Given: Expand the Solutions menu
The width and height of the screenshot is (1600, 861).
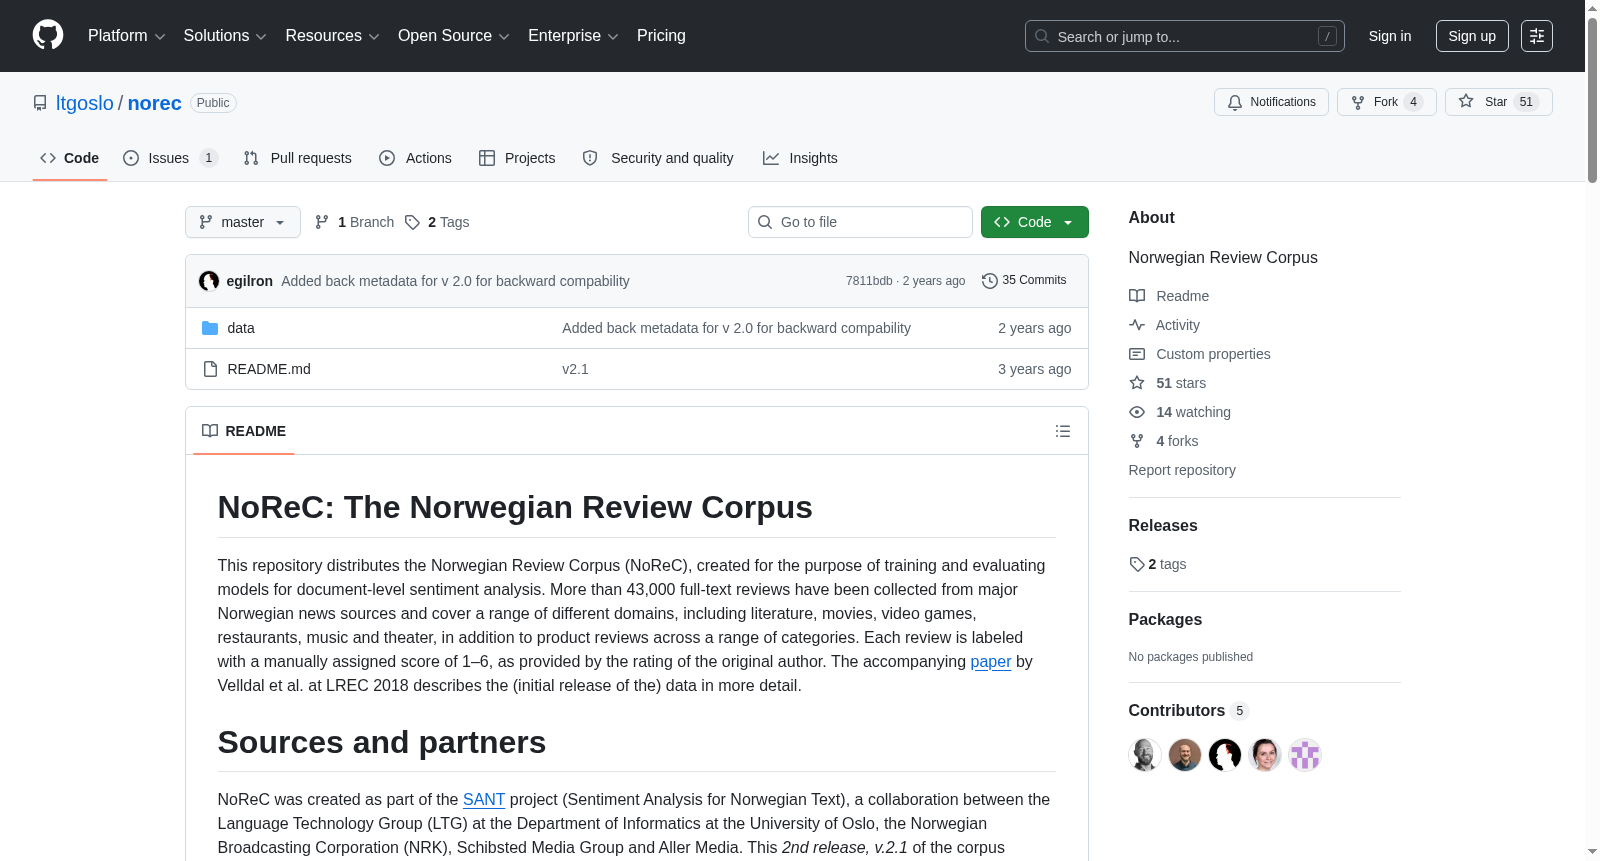Looking at the screenshot, I should click(225, 36).
